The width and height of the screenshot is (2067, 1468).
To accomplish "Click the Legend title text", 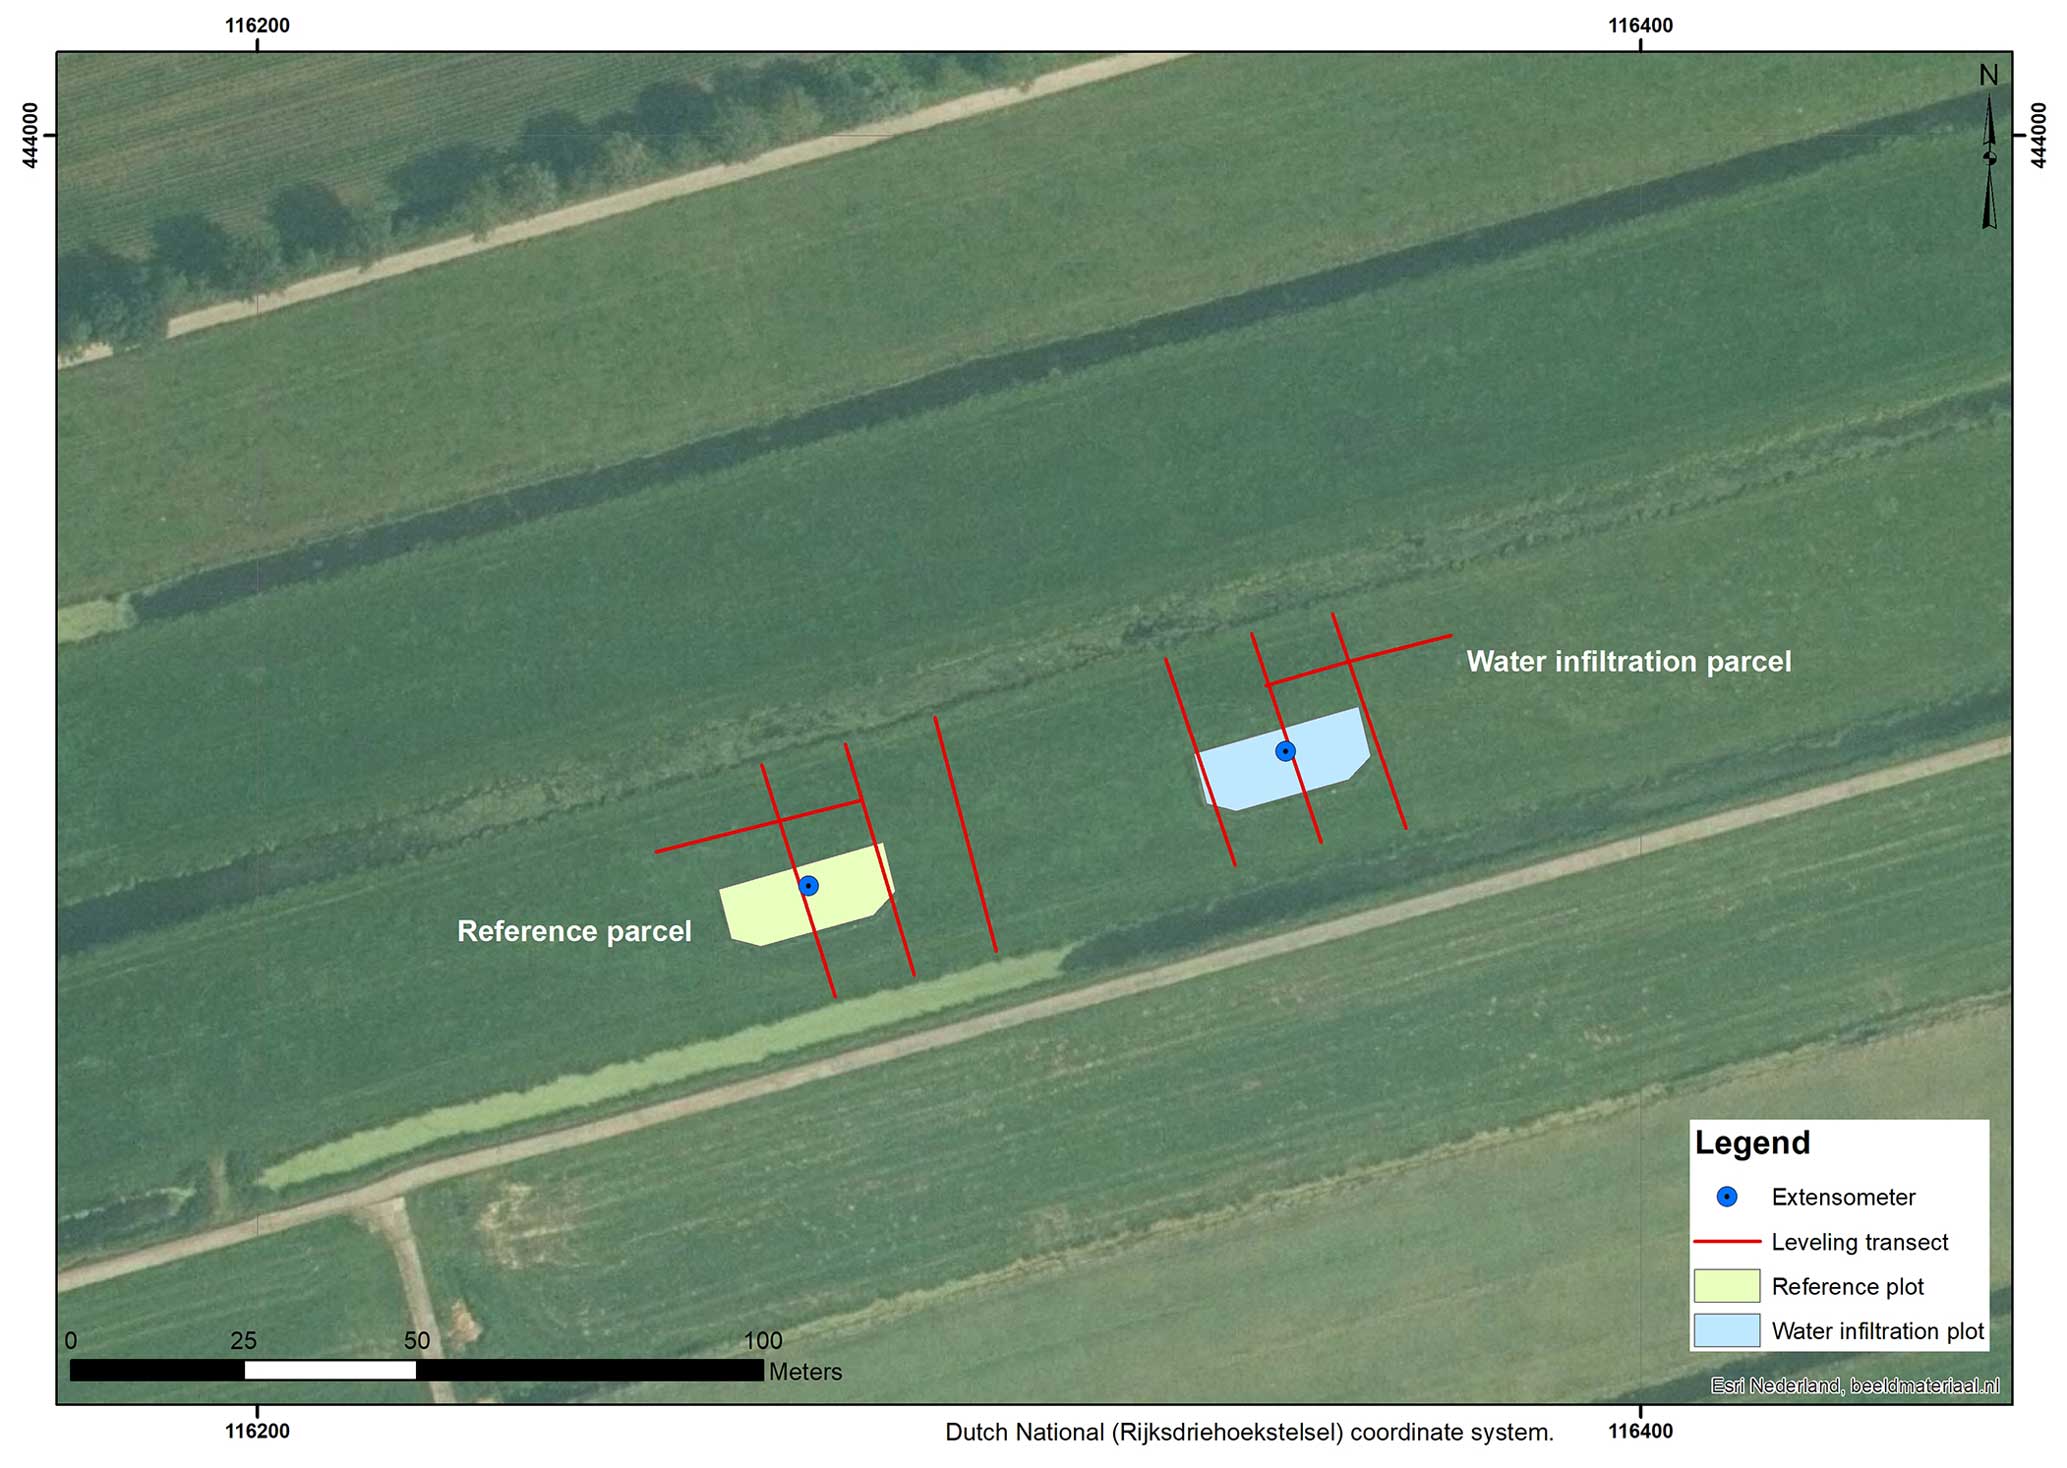I will point(1752,1143).
